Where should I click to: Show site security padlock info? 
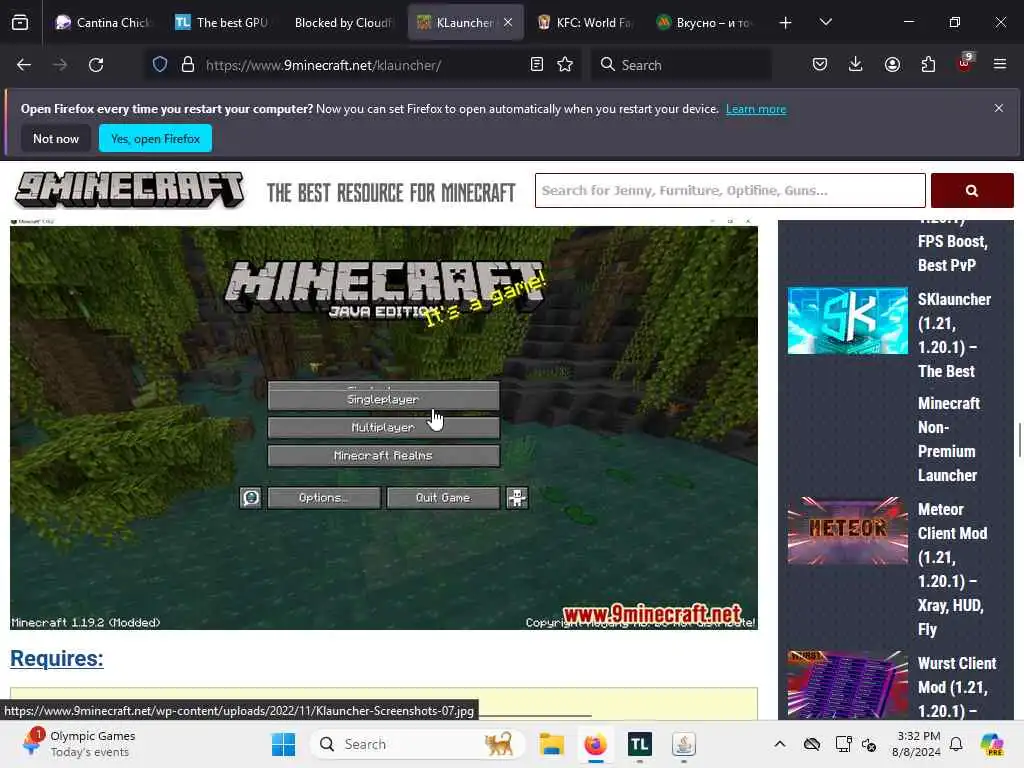(x=188, y=65)
